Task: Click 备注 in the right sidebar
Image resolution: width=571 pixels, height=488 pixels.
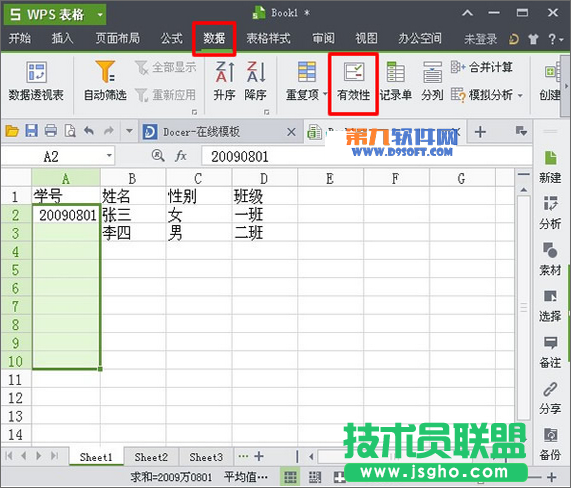Action: pyautogui.click(x=550, y=352)
